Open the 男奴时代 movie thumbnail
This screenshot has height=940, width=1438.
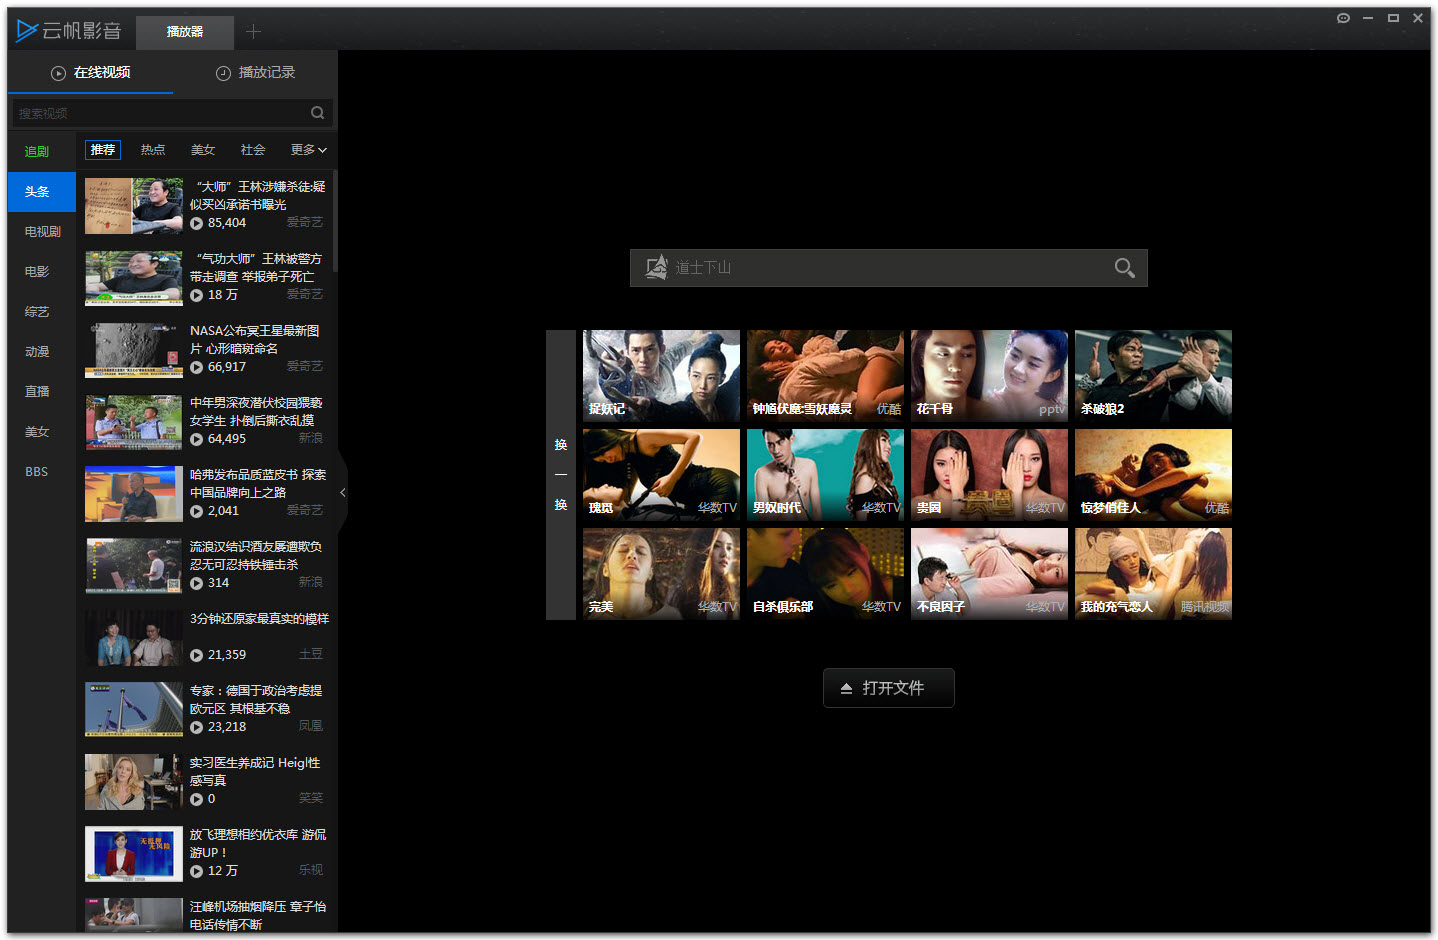pyautogui.click(x=826, y=475)
